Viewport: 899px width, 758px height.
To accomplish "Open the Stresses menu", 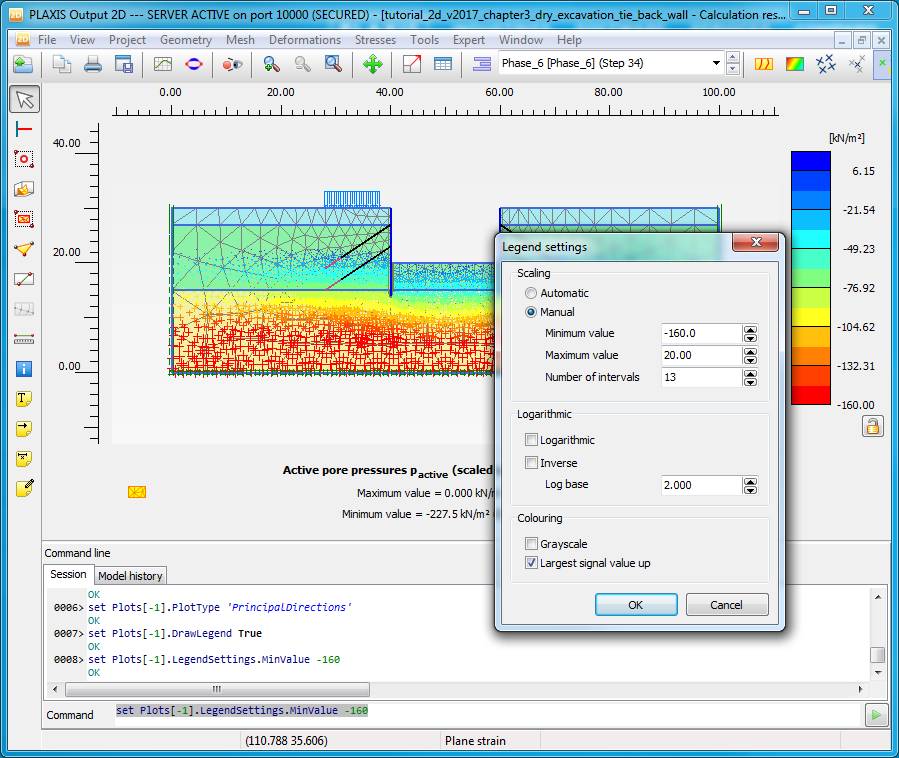I will click(x=375, y=40).
